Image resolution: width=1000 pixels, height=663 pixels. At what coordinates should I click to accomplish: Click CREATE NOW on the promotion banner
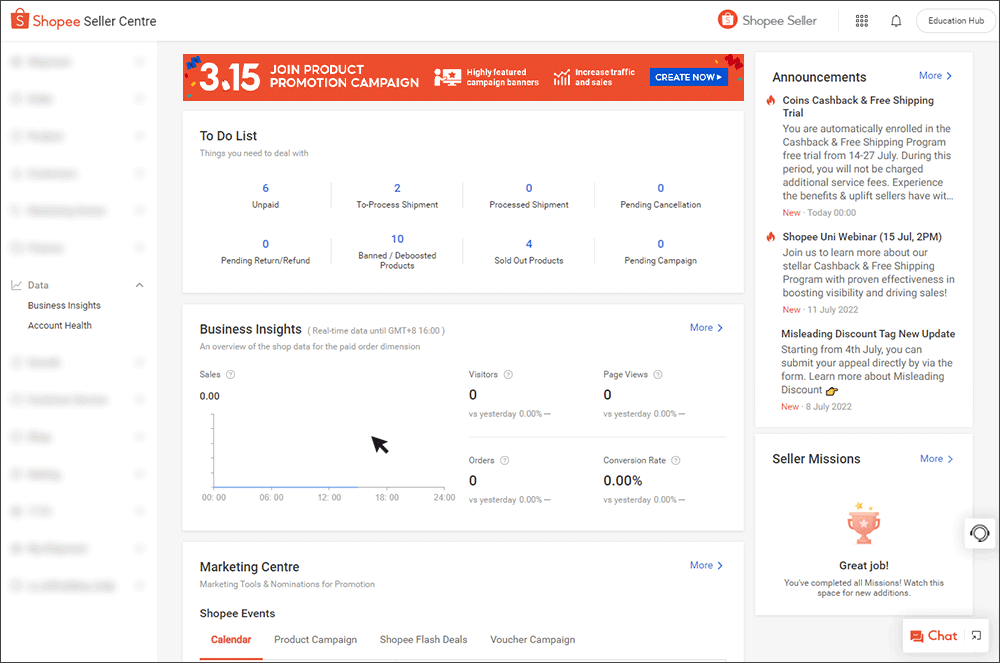pos(689,77)
